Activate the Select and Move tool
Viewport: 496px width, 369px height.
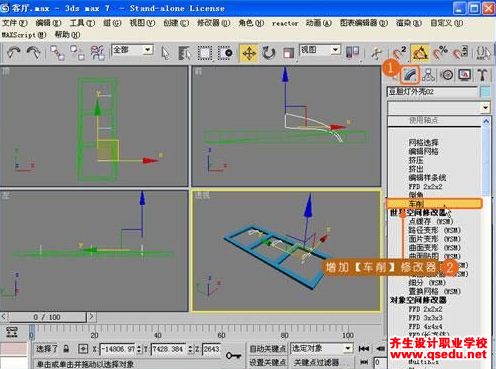249,53
